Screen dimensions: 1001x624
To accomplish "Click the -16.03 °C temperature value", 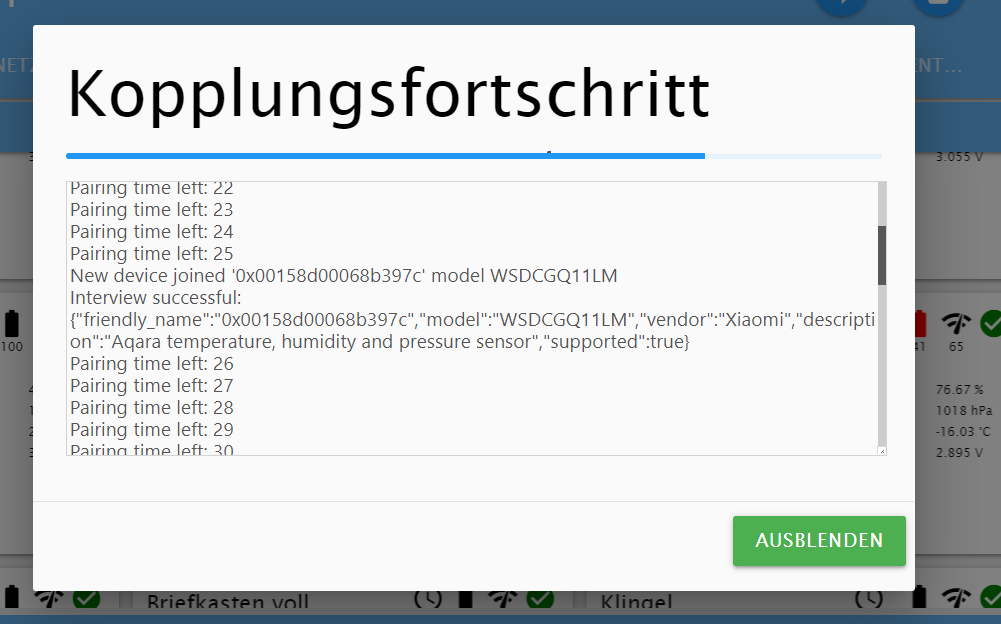I will click(x=963, y=431).
